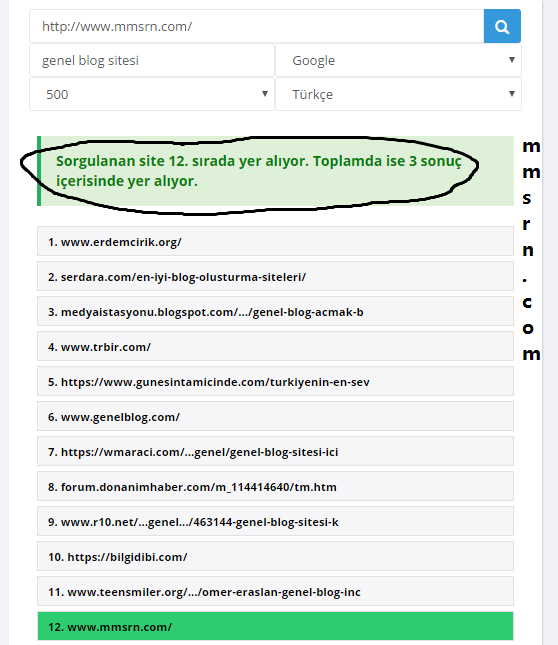Click the green 'Sorgulanan site 12. sırada' result message
The width and height of the screenshot is (558, 645).
pos(276,171)
